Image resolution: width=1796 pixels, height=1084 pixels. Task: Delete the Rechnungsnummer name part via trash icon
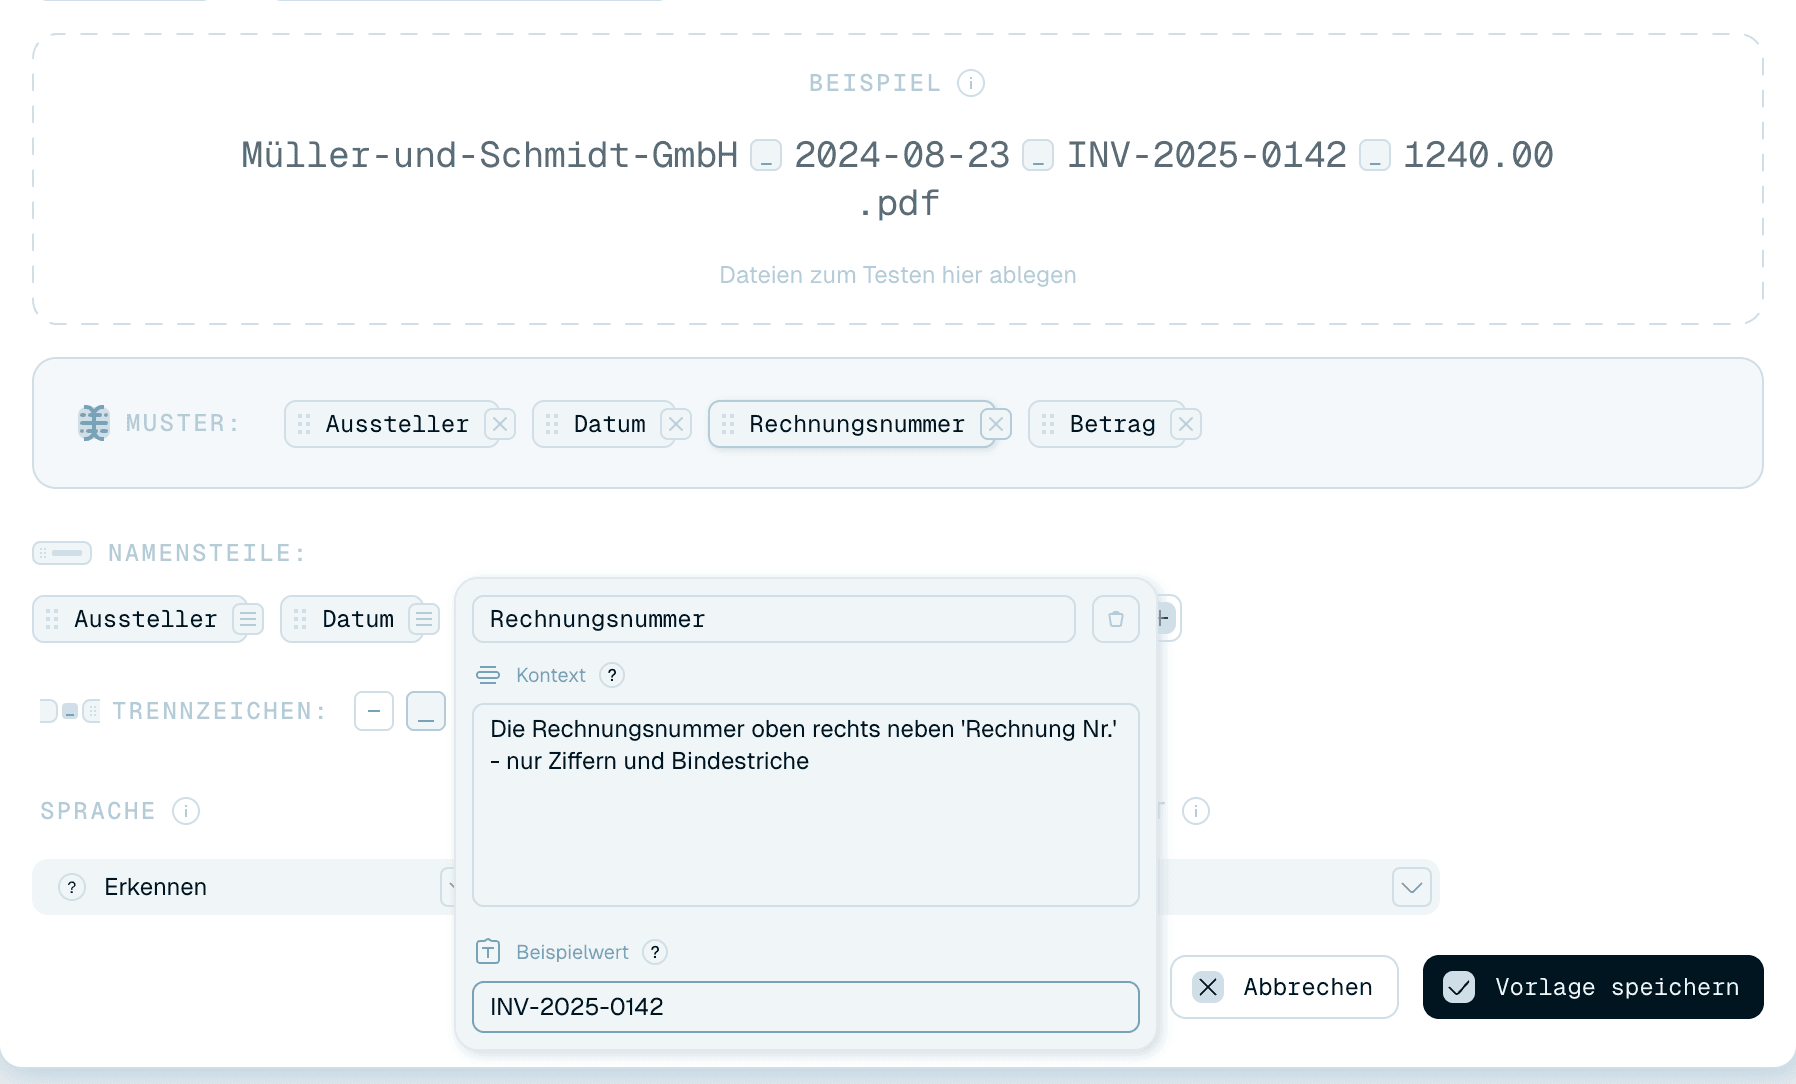[x=1116, y=619]
